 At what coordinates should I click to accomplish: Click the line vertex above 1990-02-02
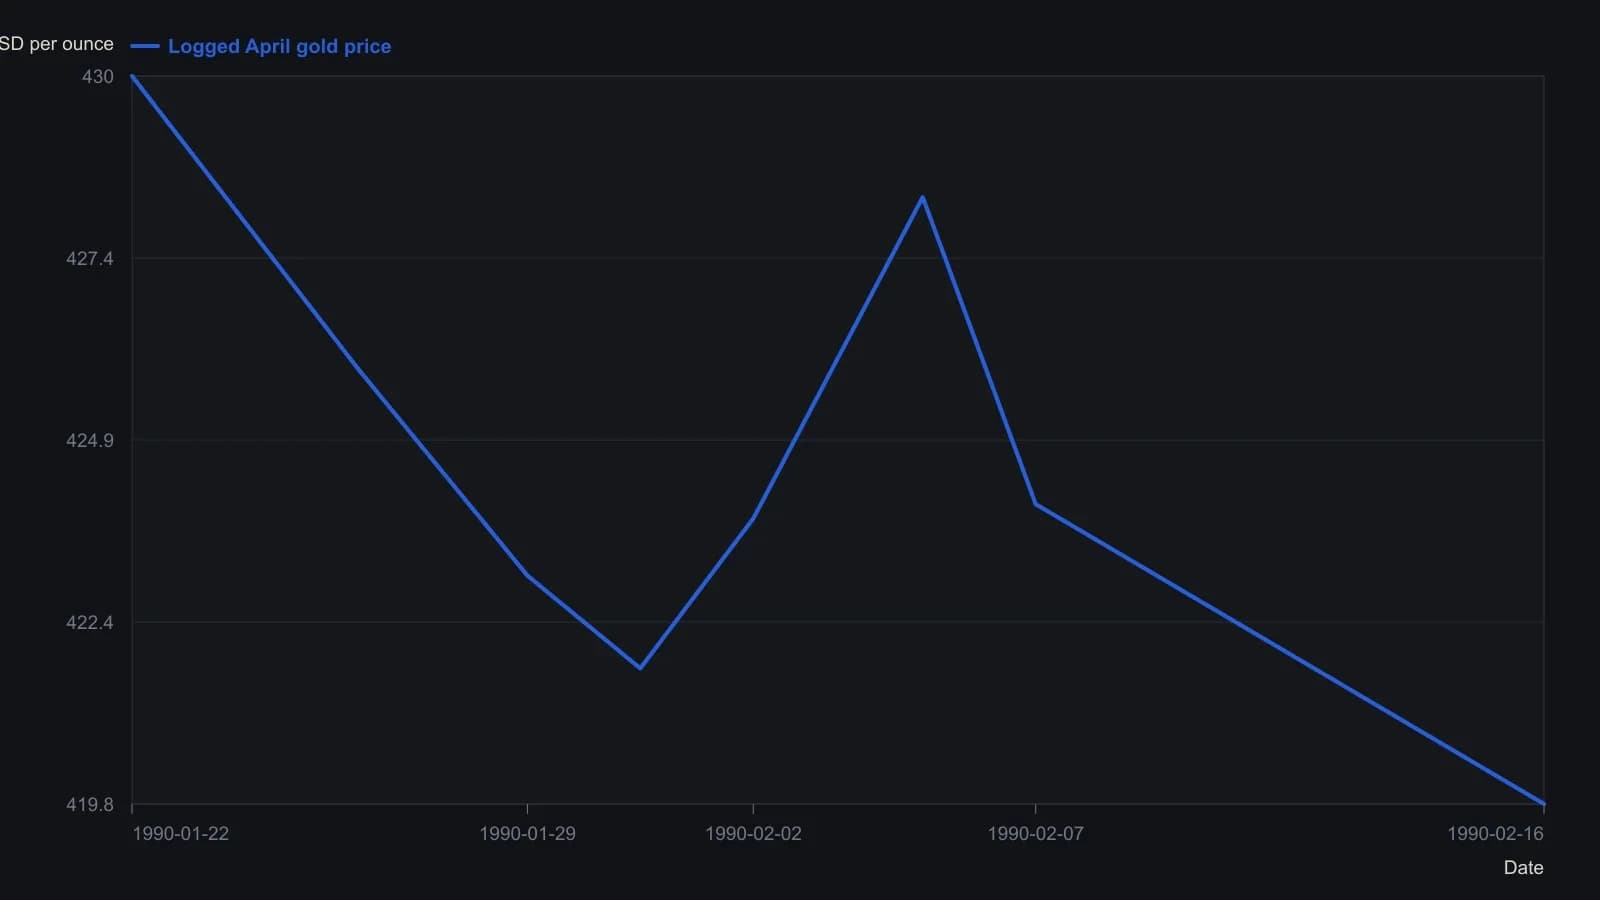[x=753, y=518]
